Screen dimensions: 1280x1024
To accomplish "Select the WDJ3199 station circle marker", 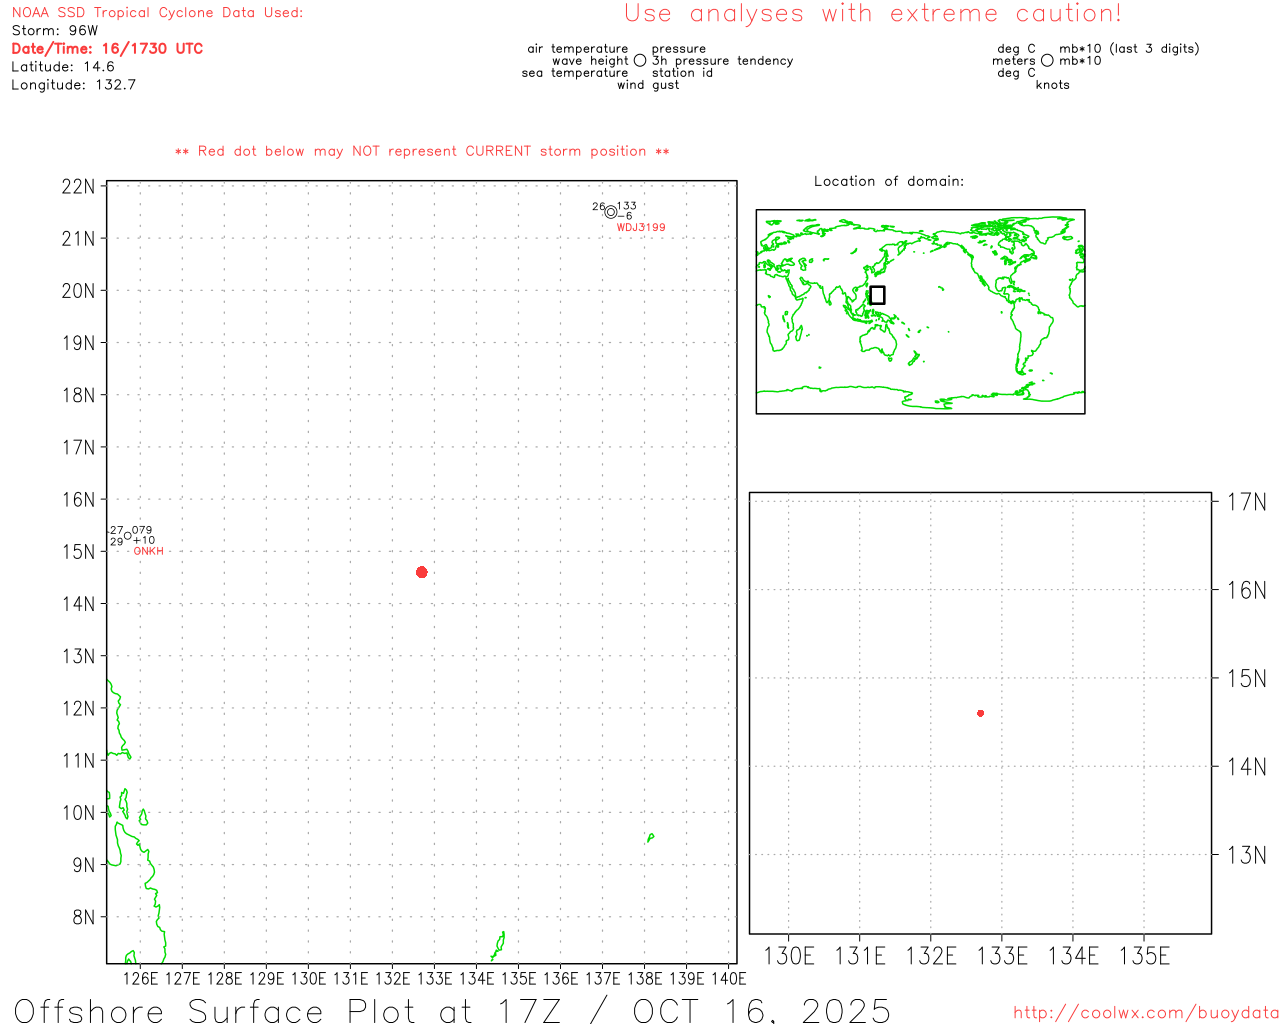I will 611,212.
